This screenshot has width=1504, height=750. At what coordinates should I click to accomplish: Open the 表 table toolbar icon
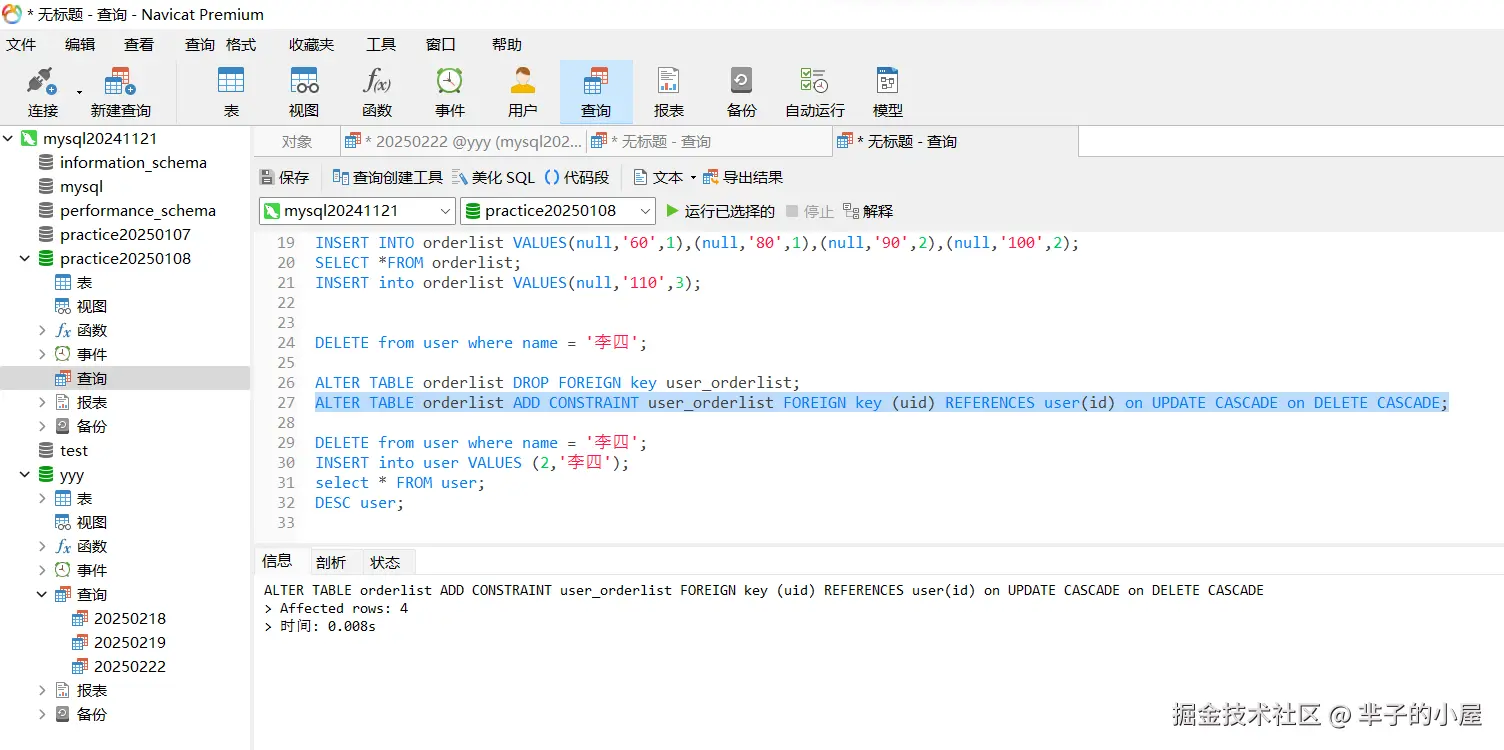click(231, 92)
